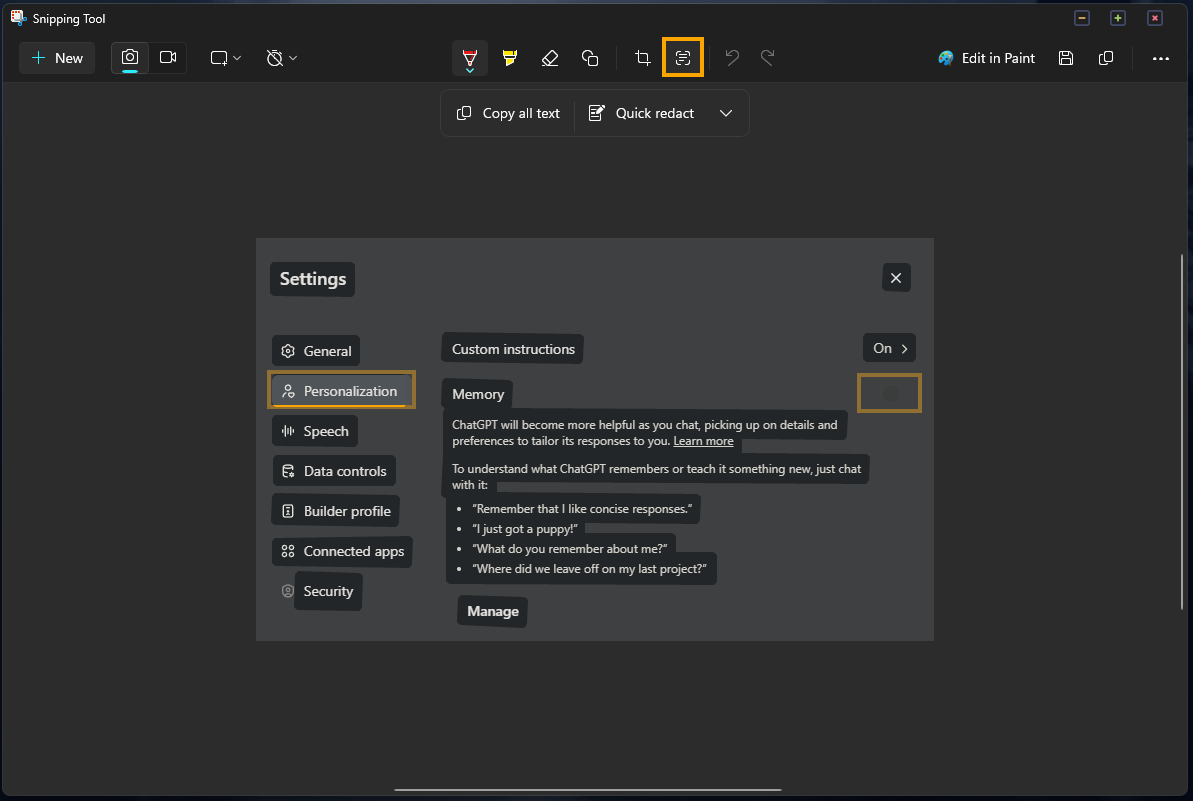Toggle the Text actions tool
Viewport: 1193px width, 801px height.
(x=682, y=58)
